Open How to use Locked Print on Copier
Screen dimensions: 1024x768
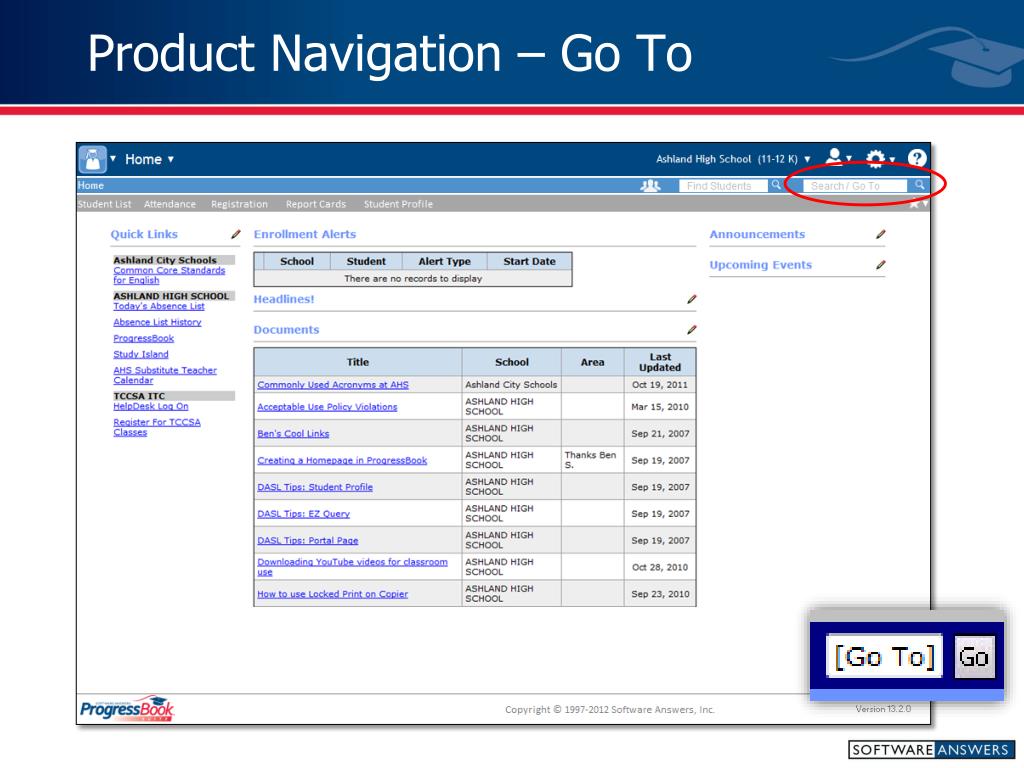(x=332, y=594)
